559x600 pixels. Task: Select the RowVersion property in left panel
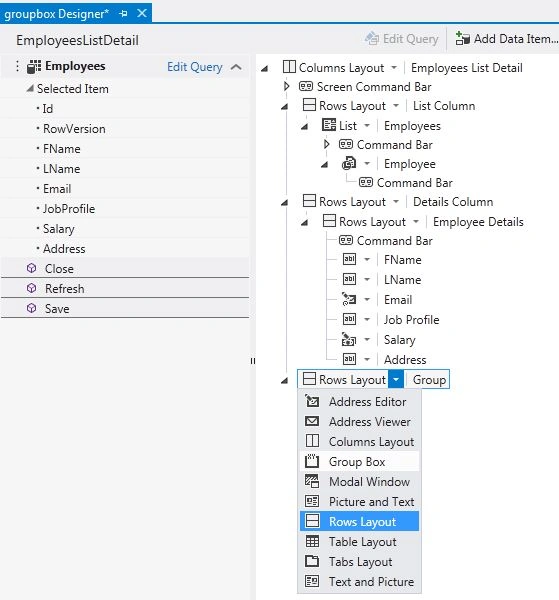[74, 129]
